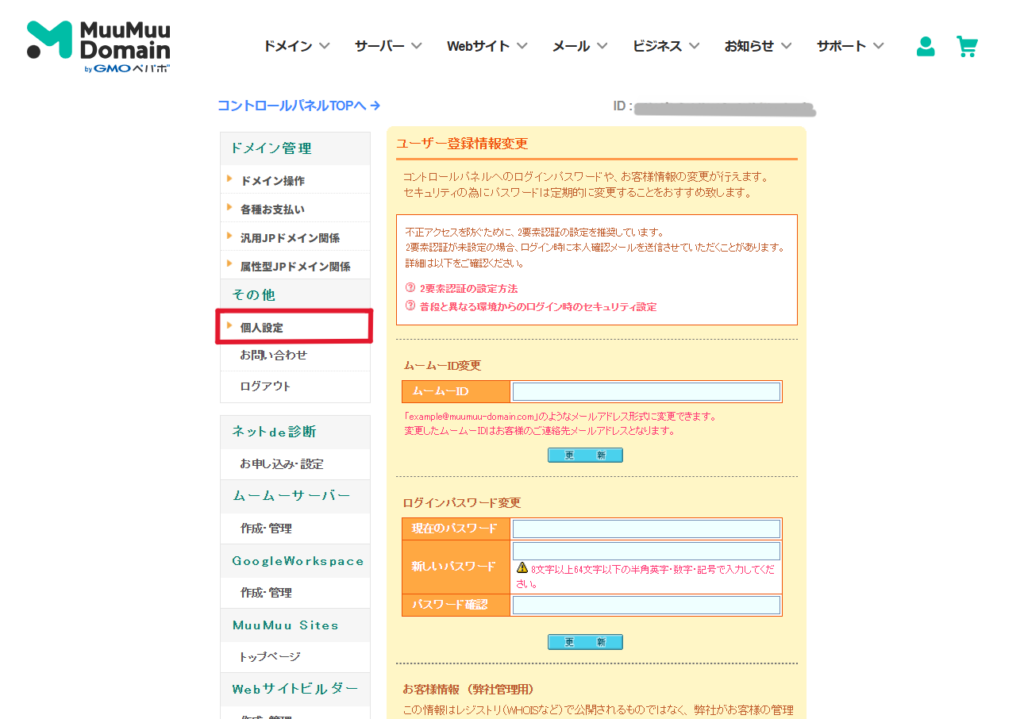The height and width of the screenshot is (719, 1024).
Task: Expand the ドメイン dropdown menu
Action: (x=296, y=46)
